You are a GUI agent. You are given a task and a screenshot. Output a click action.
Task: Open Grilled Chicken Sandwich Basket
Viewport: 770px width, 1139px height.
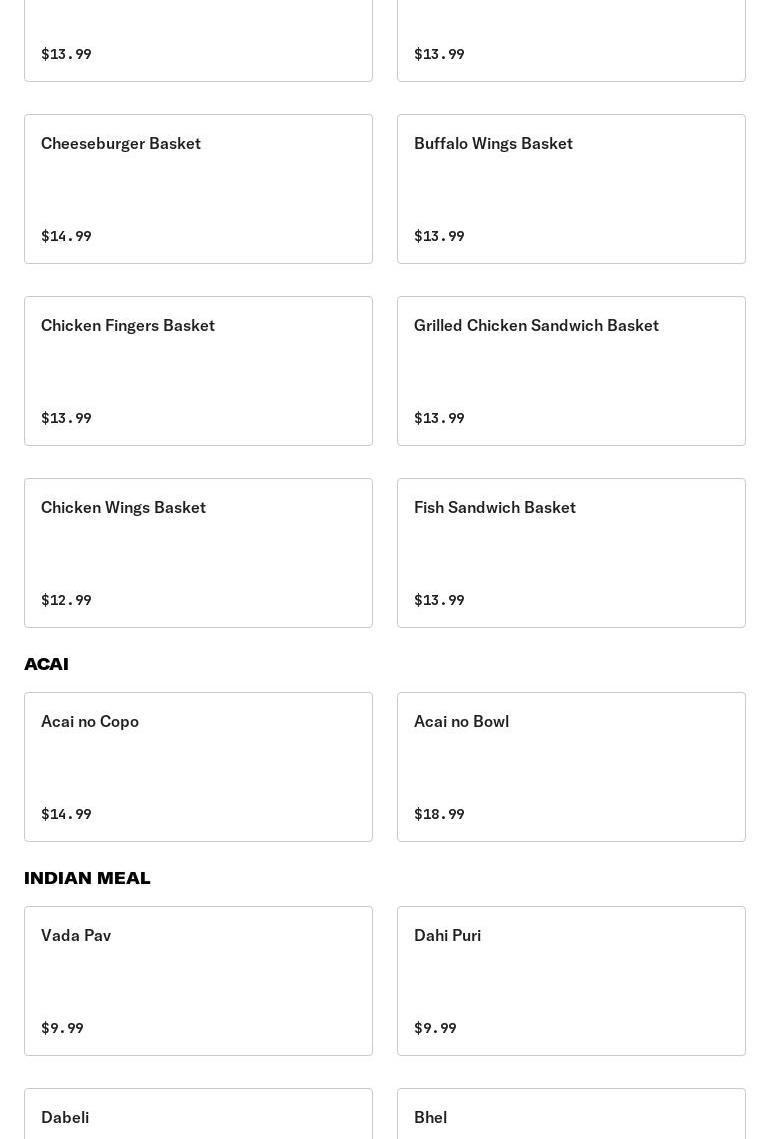571,371
